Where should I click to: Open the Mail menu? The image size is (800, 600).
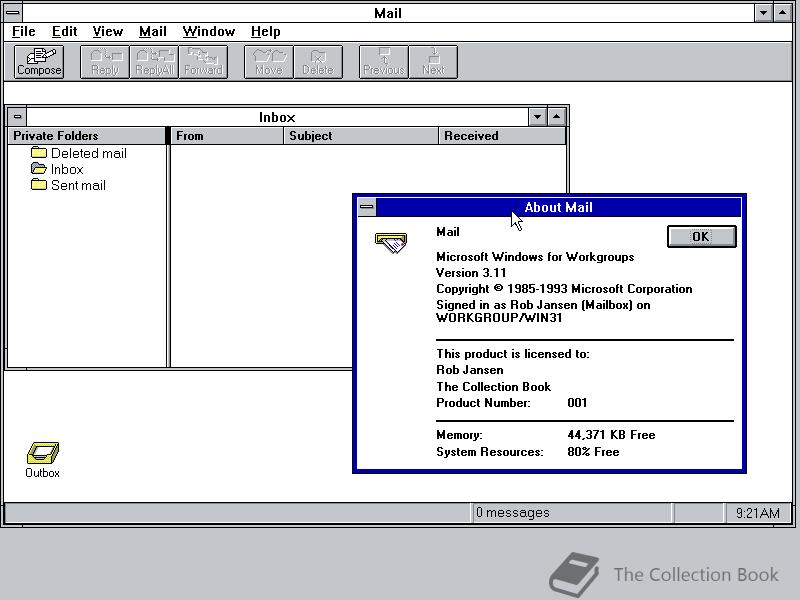pyautogui.click(x=153, y=32)
